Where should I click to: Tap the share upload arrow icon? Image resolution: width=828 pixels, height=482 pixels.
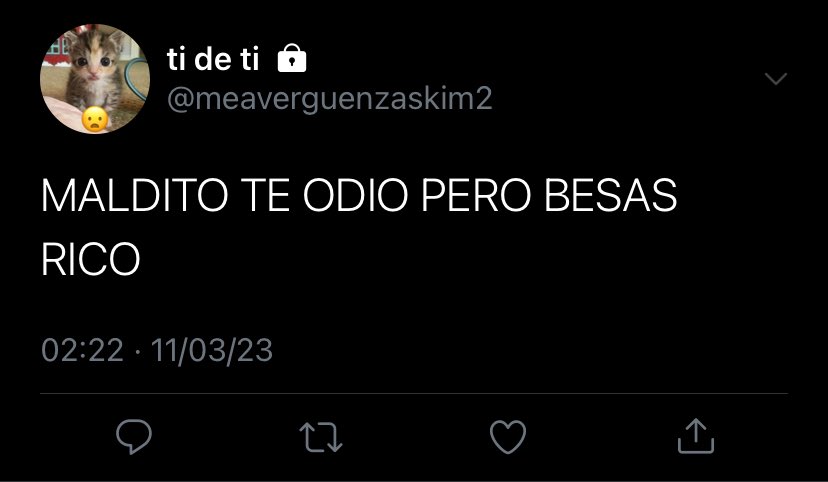696,436
